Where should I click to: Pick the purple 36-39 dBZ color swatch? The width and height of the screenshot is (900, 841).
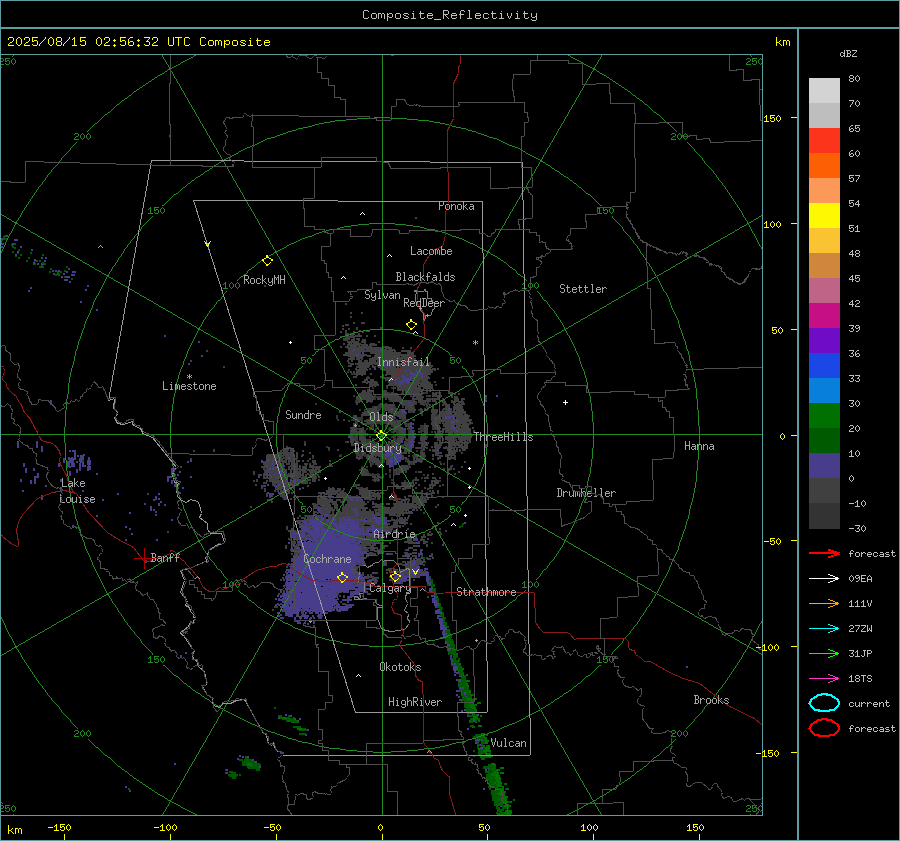(824, 340)
